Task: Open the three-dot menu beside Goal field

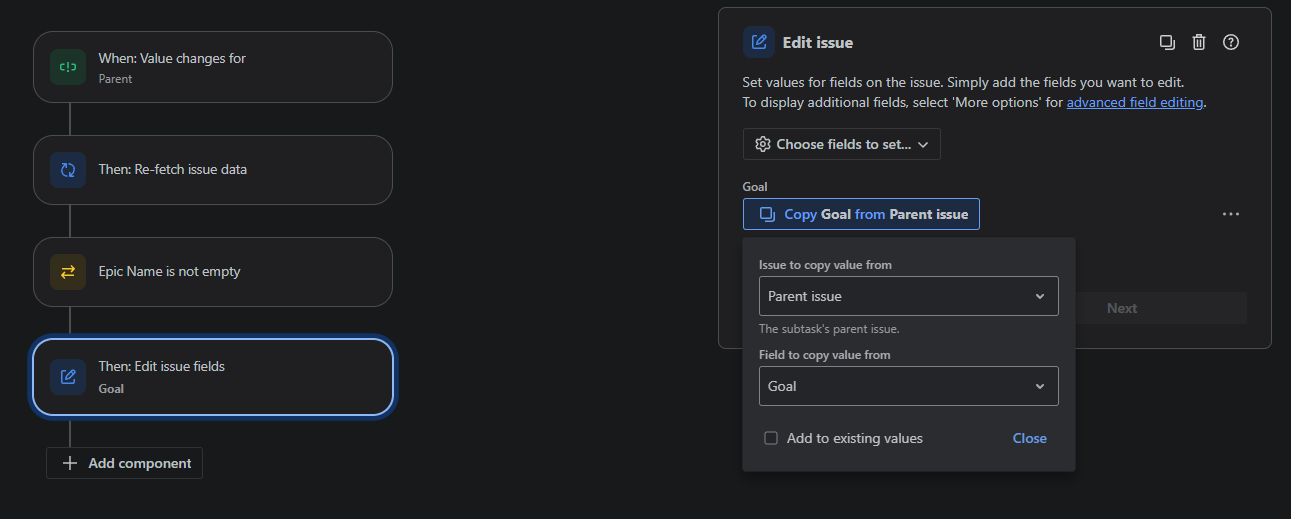Action: coord(1231,214)
